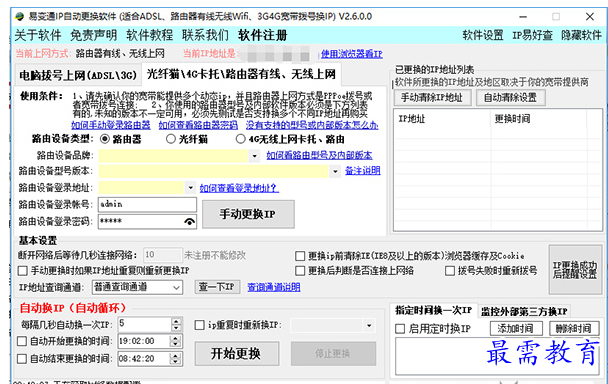
Task: Click IP更换成功后提醒设置 button
Action: 575,270
